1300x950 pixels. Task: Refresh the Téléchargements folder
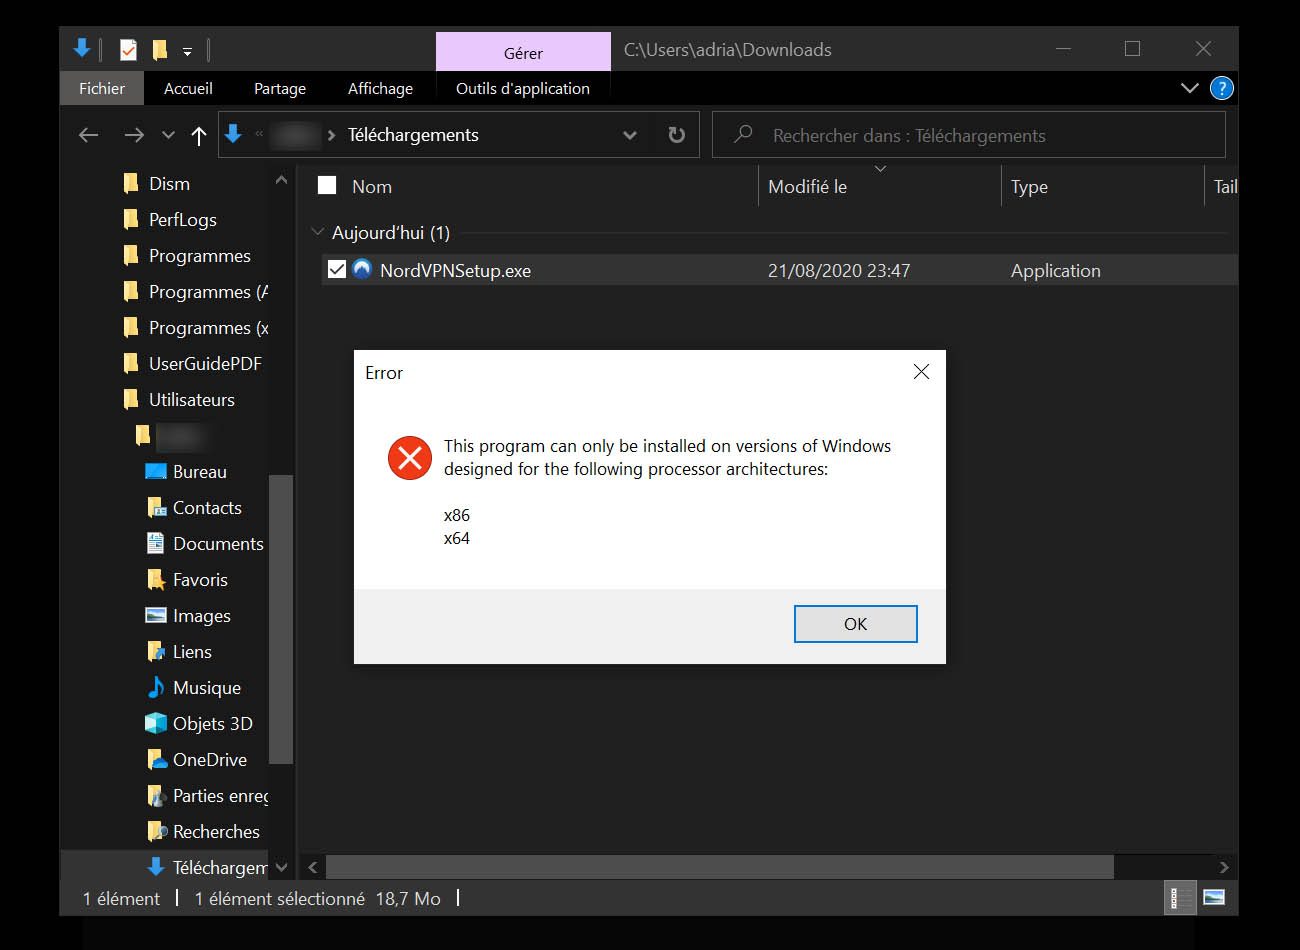[677, 135]
